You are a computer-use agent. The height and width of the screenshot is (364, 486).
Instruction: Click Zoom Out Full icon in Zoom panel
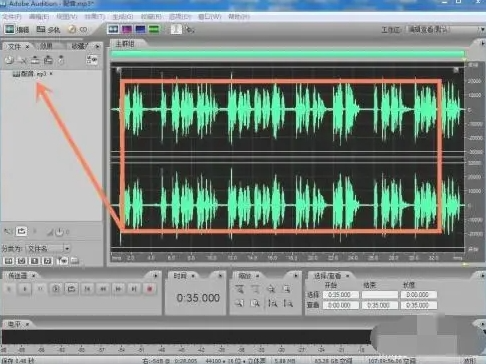[271, 289]
